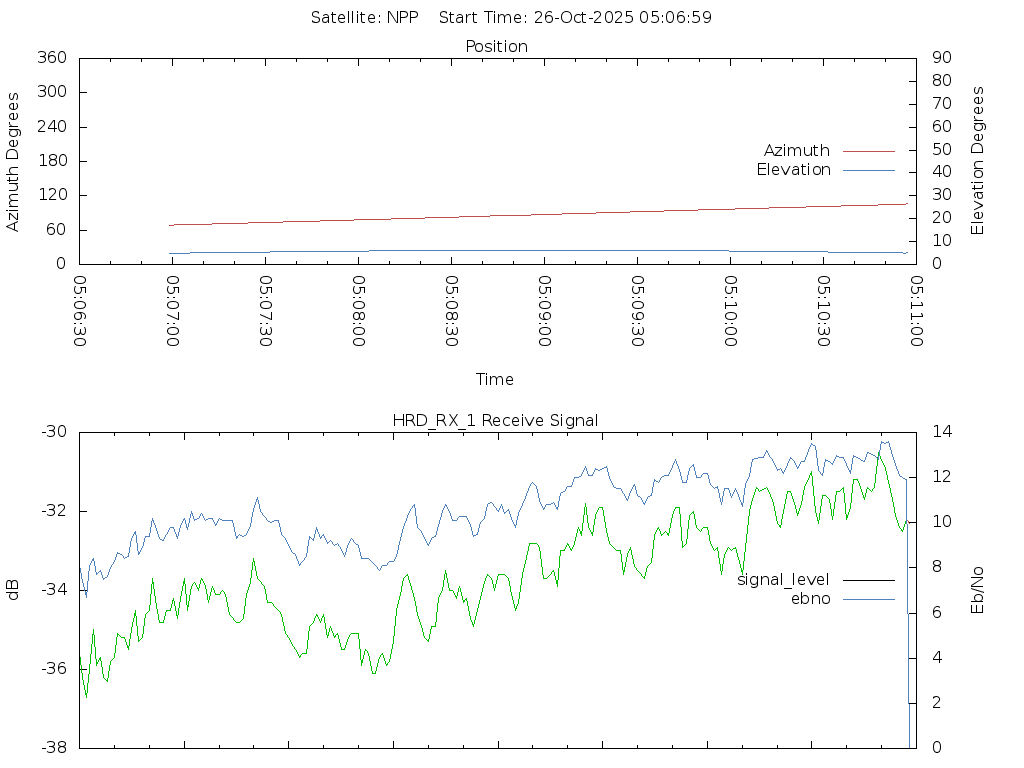Click the Azimuth Degrees axis label

click(x=13, y=161)
